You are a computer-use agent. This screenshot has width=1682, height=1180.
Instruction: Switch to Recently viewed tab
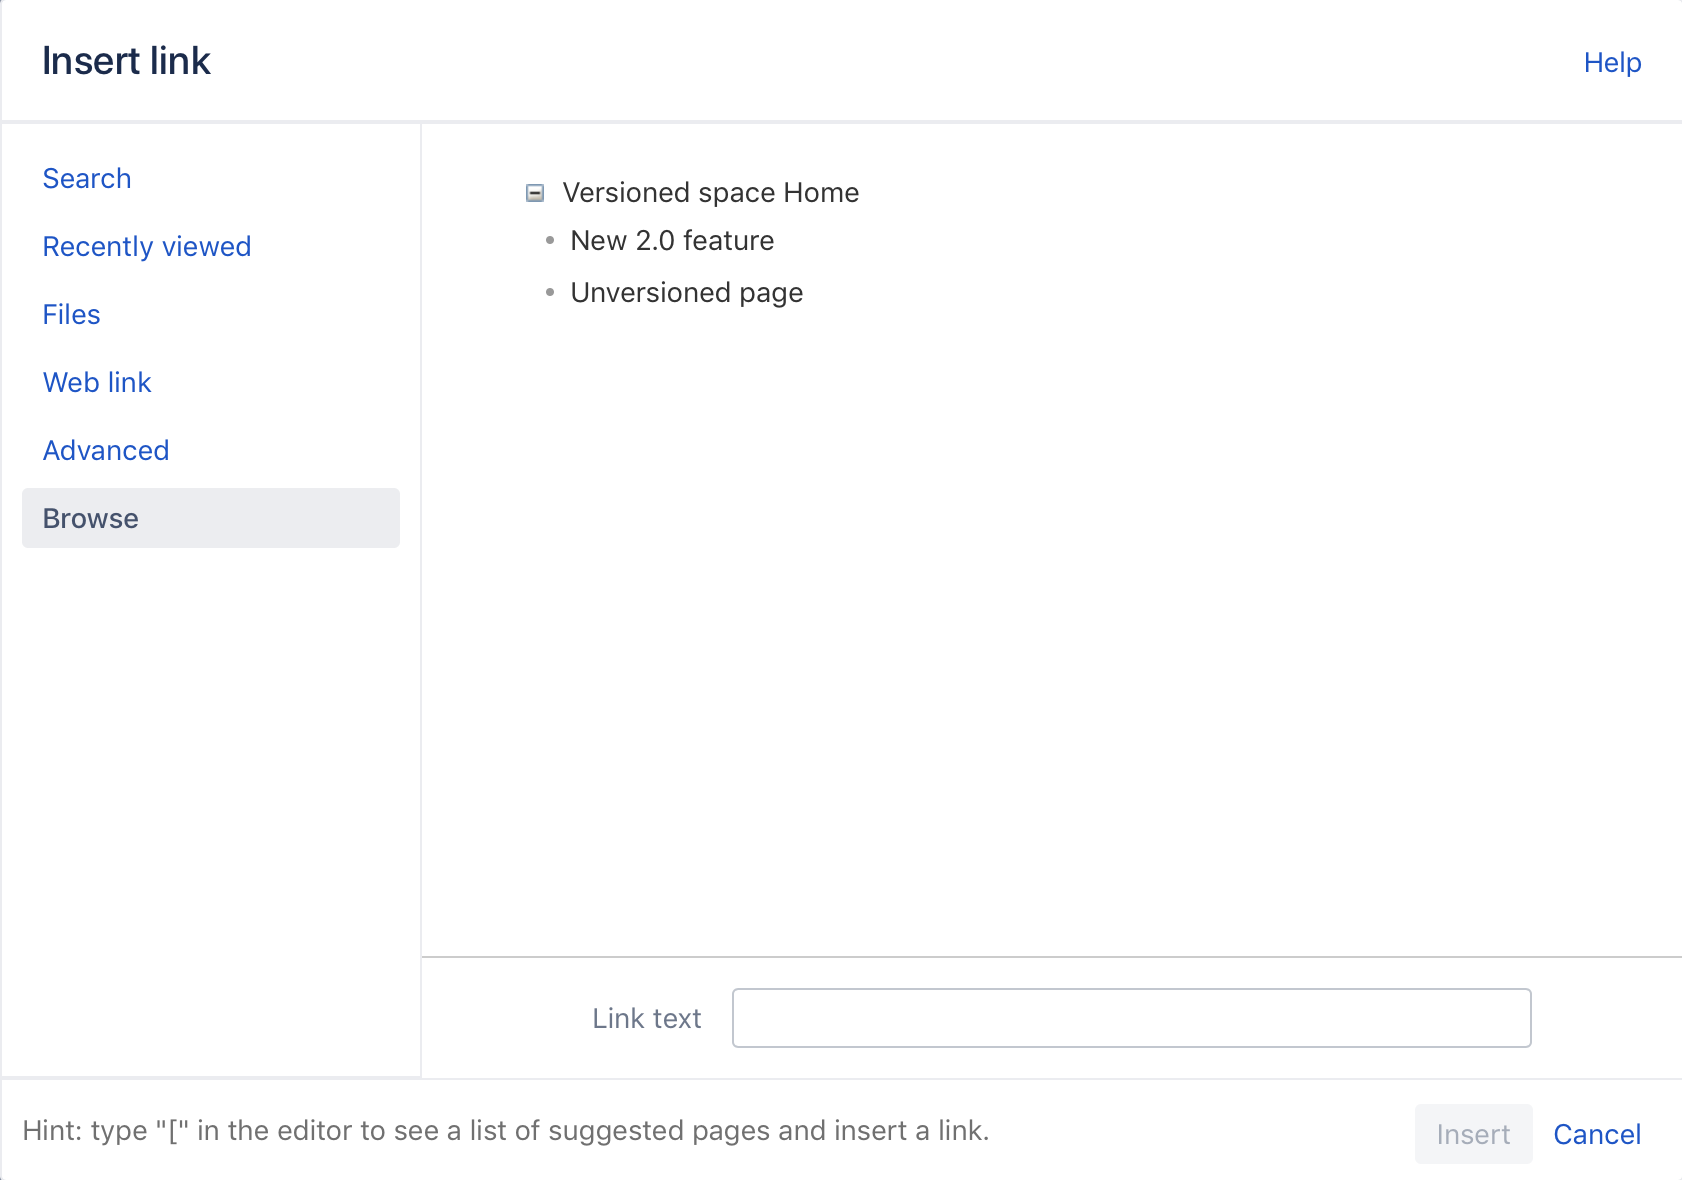pyautogui.click(x=147, y=247)
